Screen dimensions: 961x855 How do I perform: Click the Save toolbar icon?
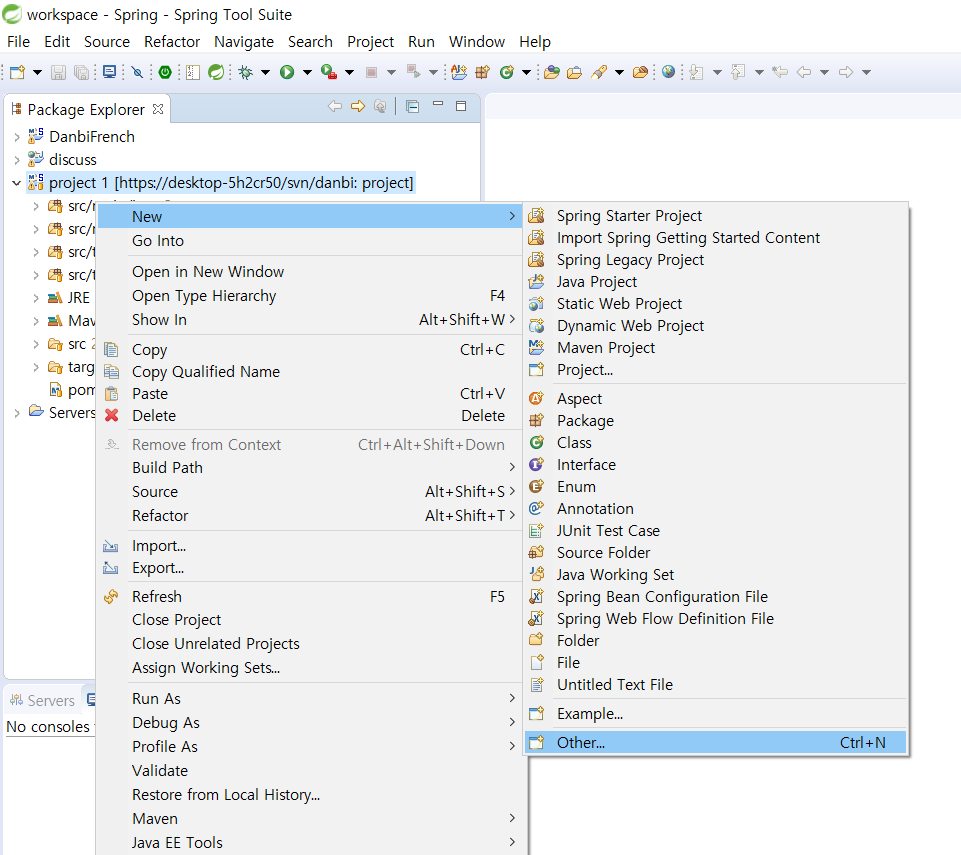tap(58, 72)
